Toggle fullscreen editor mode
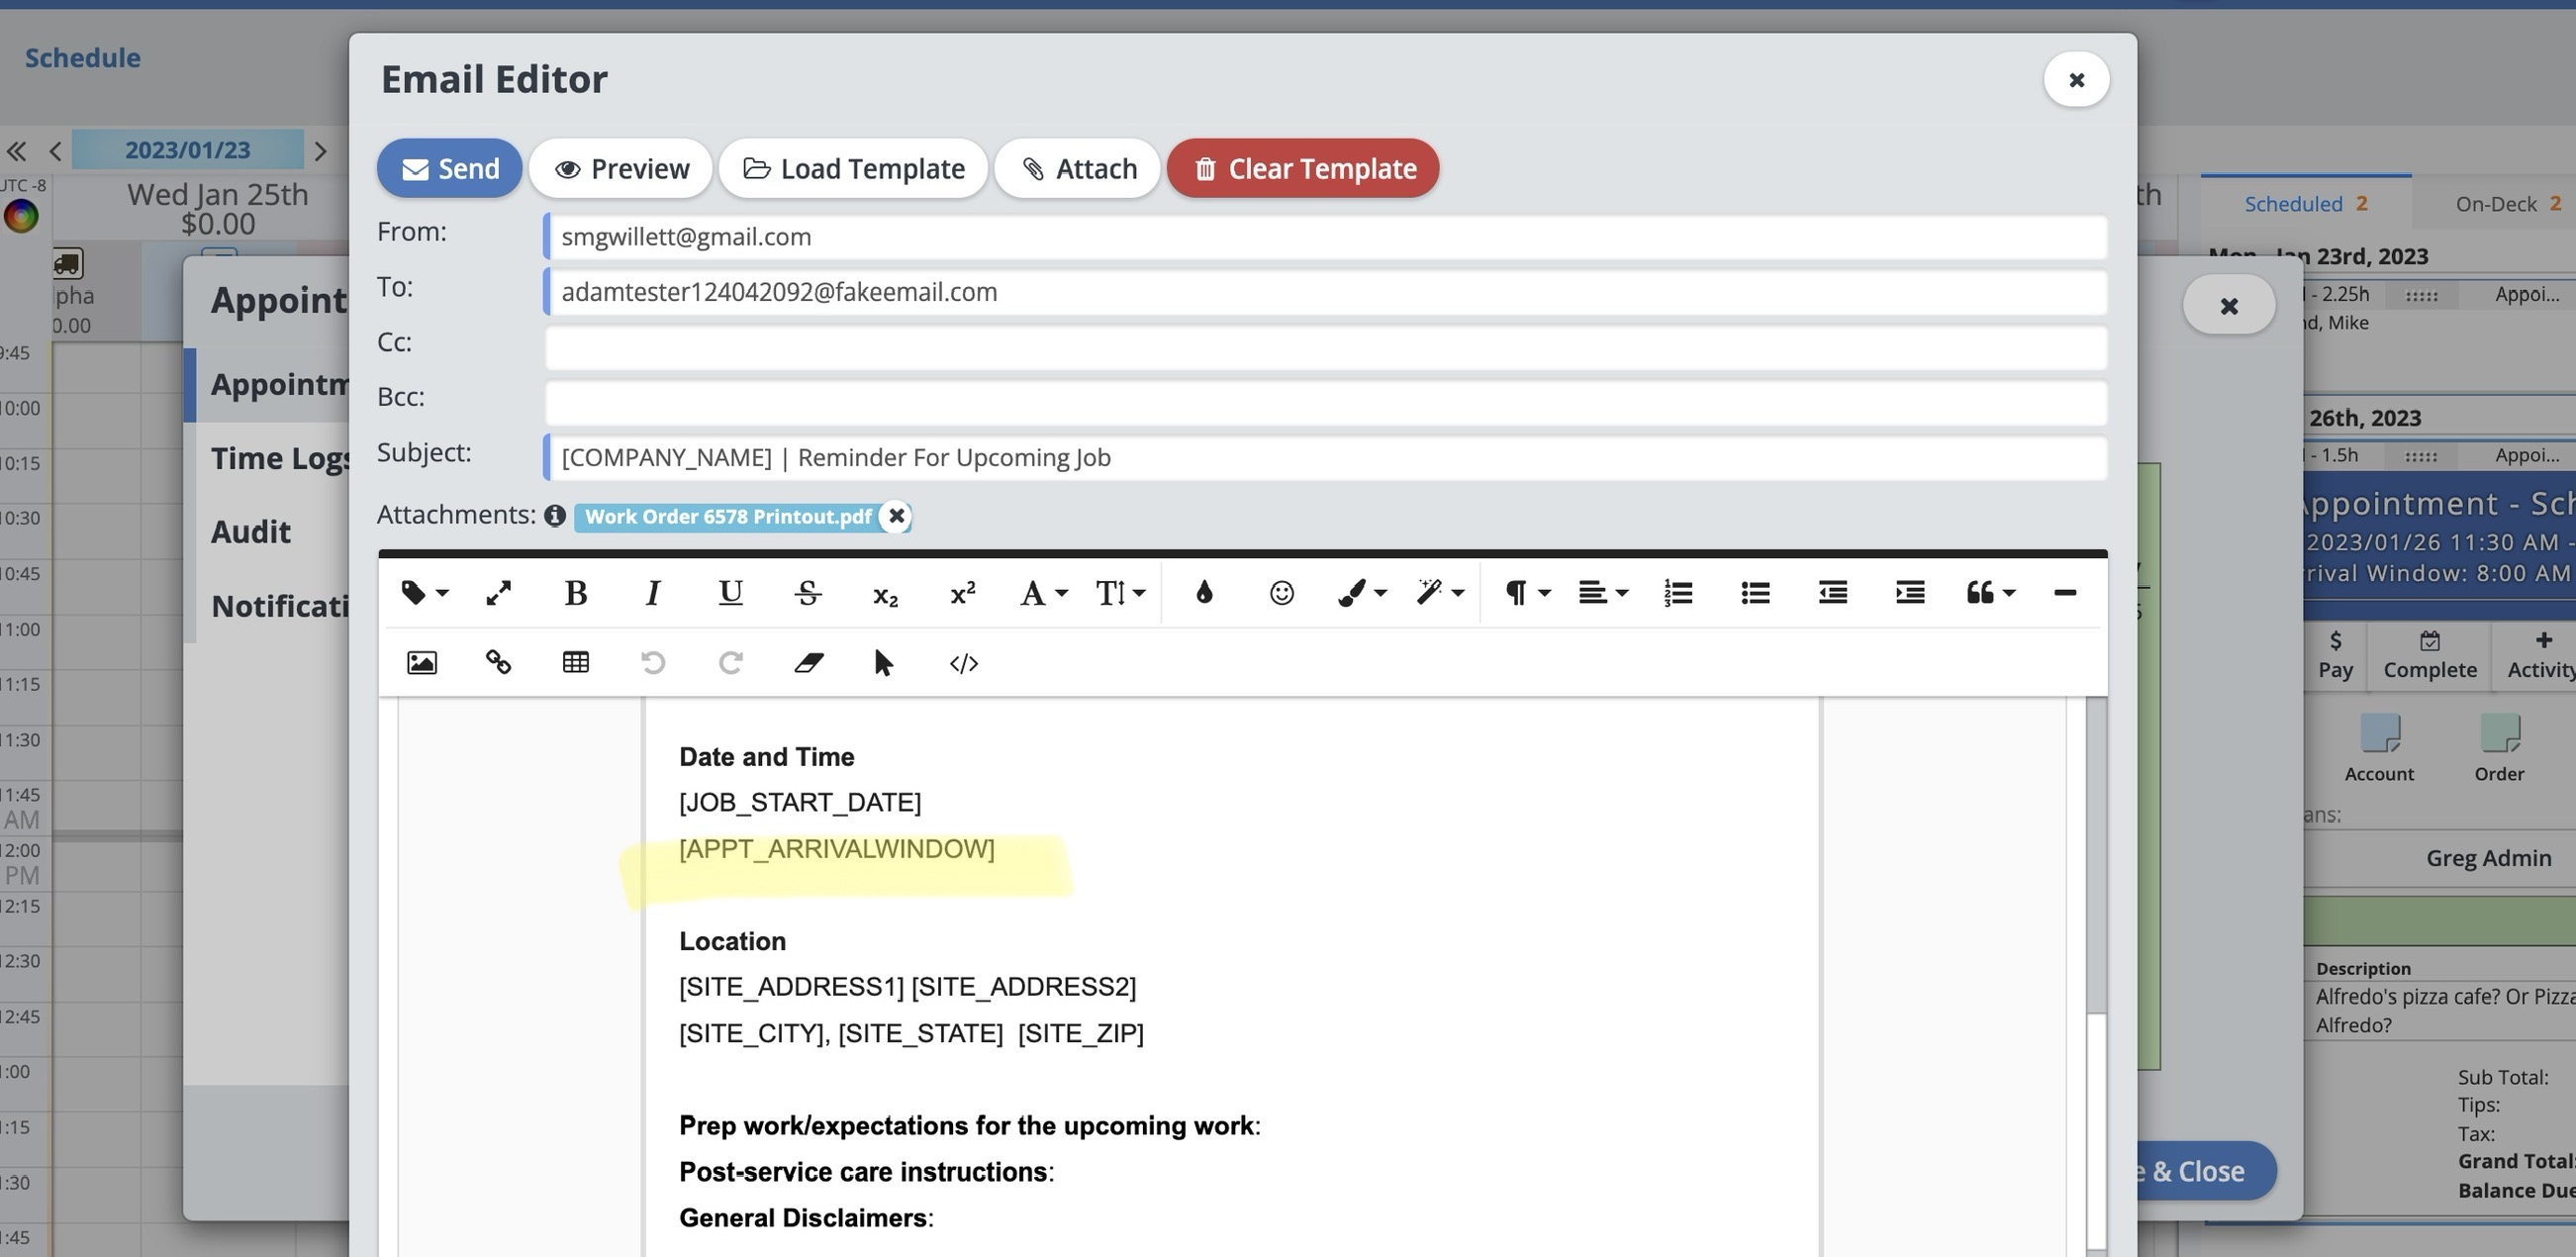This screenshot has width=2576, height=1257. (x=498, y=594)
